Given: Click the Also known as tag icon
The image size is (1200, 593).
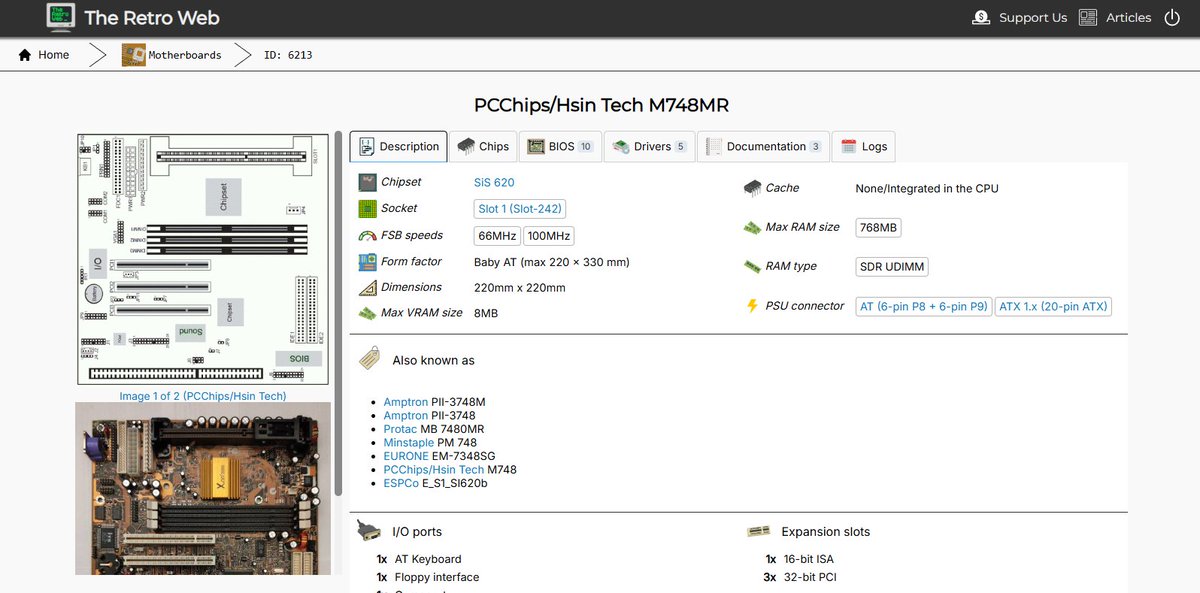Looking at the screenshot, I should click(369, 359).
